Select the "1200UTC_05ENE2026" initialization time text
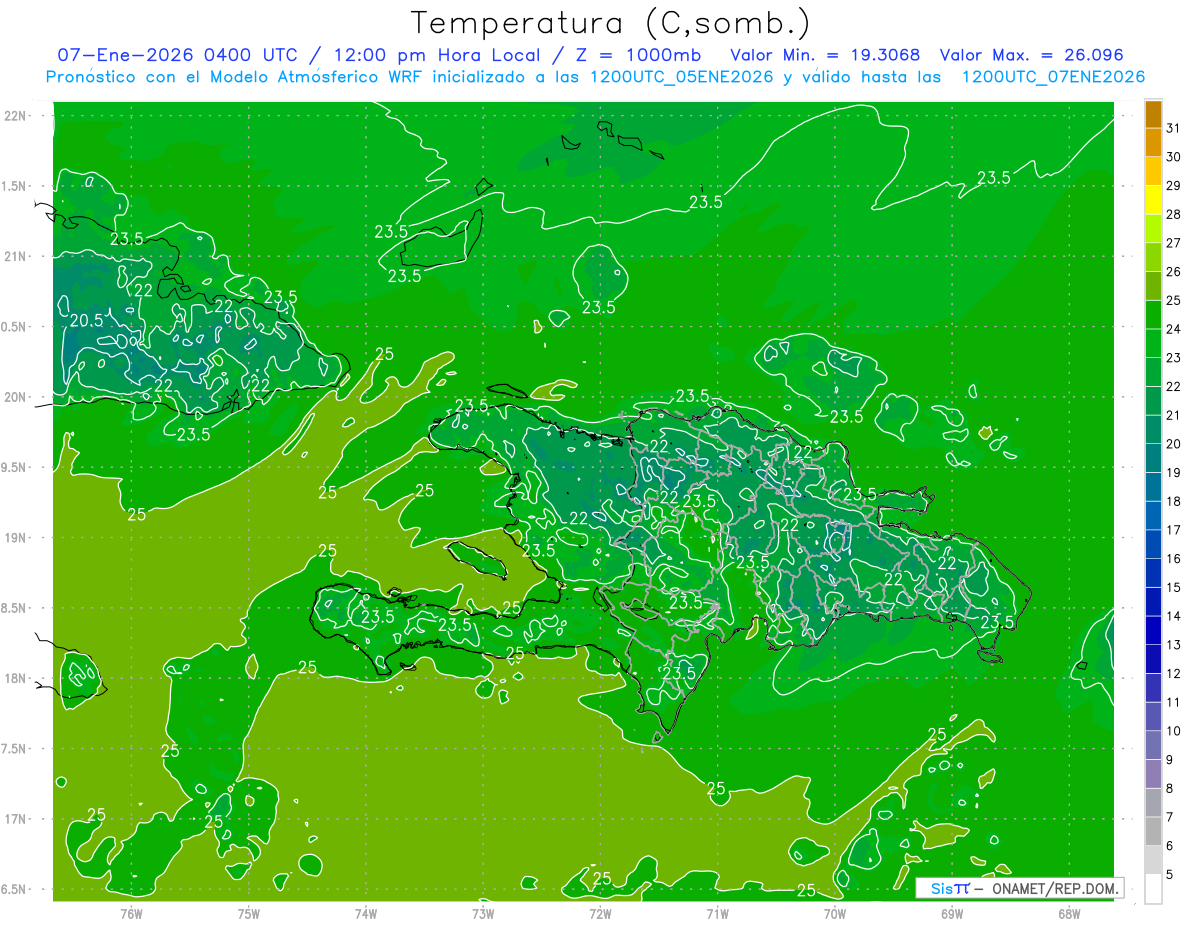 pyautogui.click(x=680, y=77)
